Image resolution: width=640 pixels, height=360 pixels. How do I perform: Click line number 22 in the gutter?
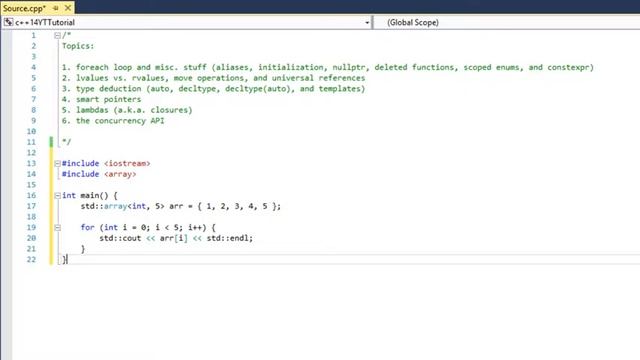tap(31, 260)
